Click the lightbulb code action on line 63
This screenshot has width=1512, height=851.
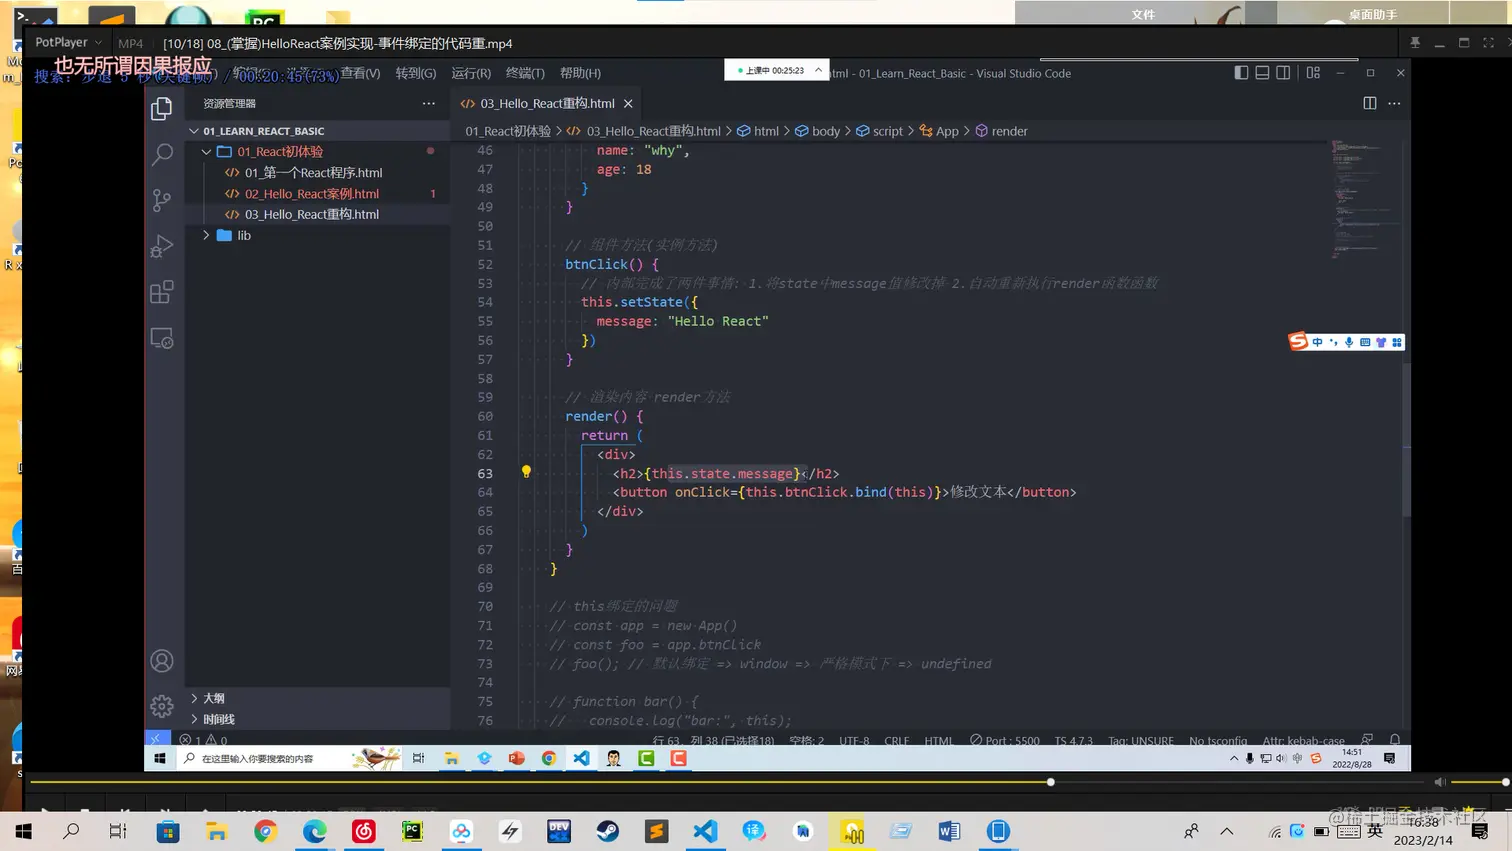click(x=526, y=472)
